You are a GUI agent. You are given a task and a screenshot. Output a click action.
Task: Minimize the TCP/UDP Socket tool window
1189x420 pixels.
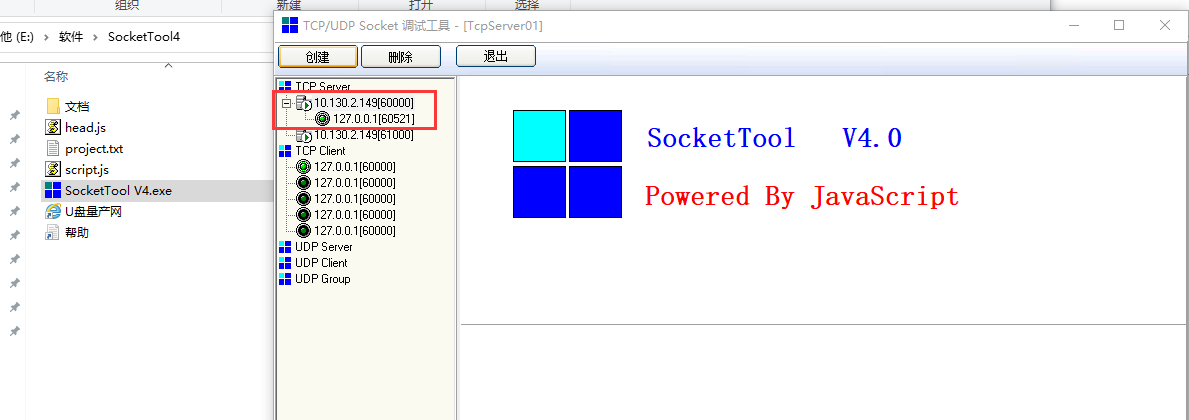tap(1072, 25)
